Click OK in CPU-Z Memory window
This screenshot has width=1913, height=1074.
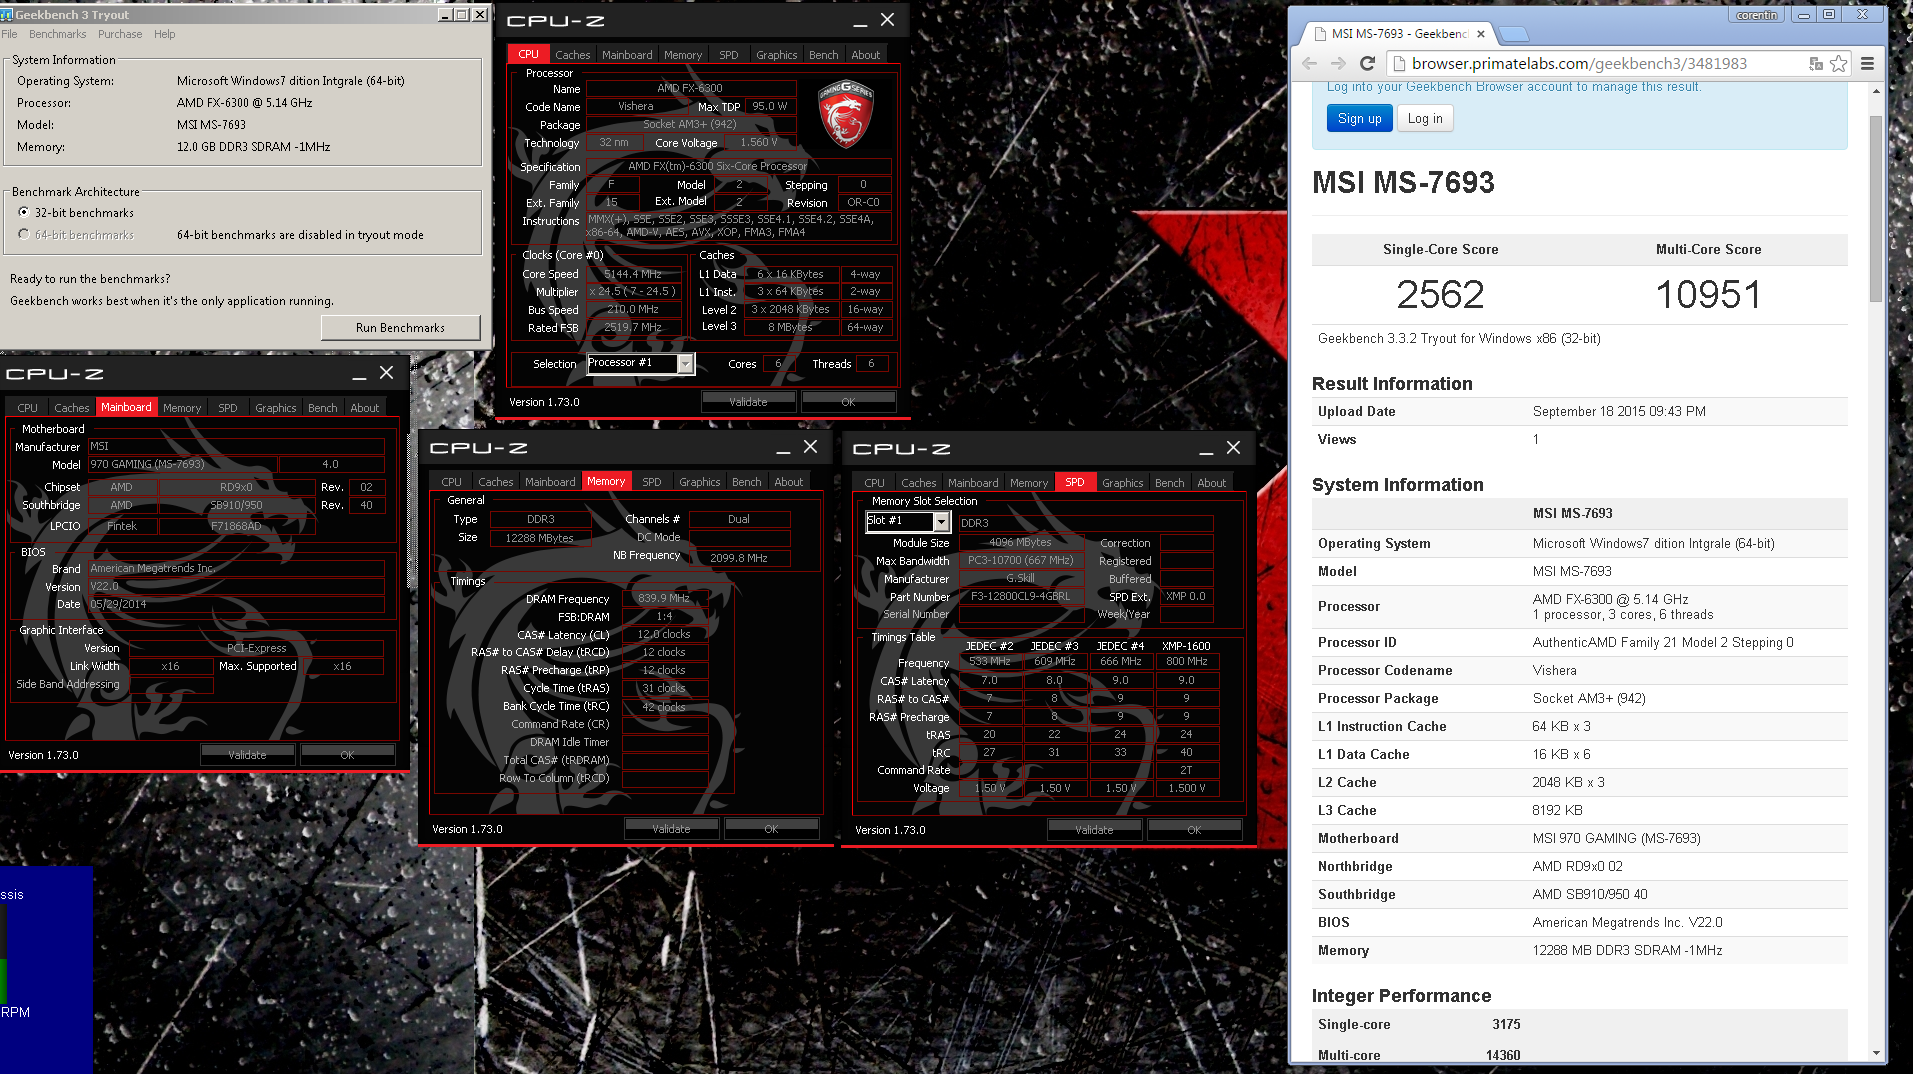pyautogui.click(x=771, y=829)
